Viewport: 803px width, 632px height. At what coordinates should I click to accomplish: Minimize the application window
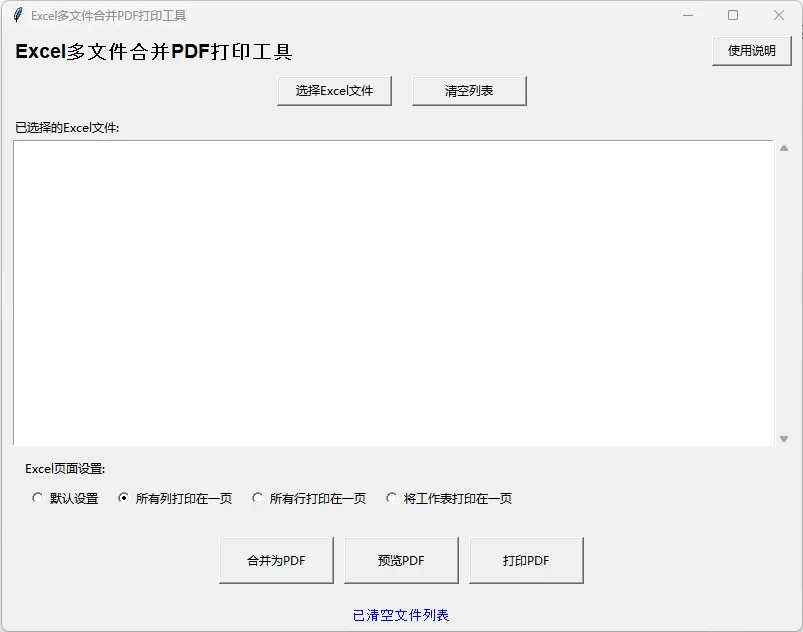pyautogui.click(x=688, y=15)
